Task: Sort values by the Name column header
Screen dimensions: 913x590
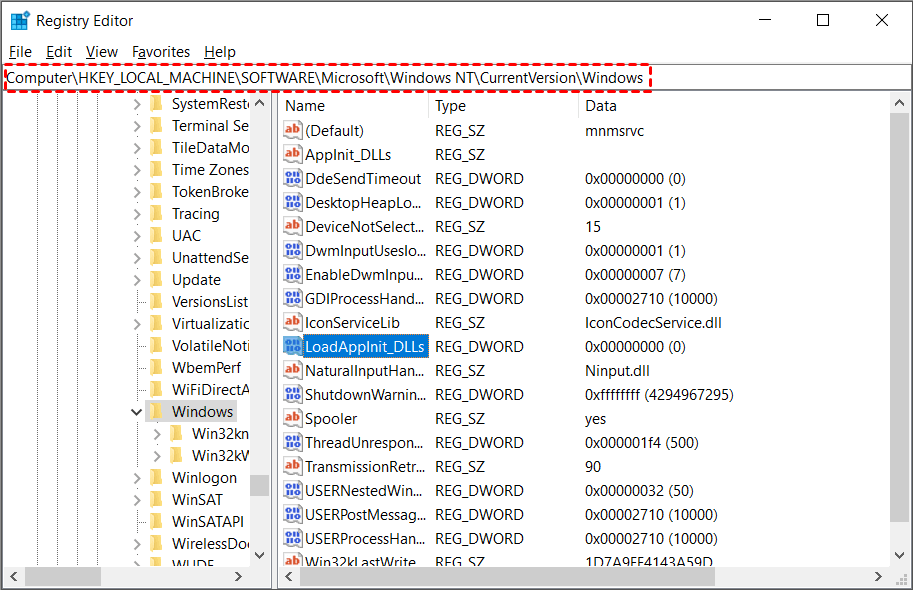Action: (x=355, y=106)
